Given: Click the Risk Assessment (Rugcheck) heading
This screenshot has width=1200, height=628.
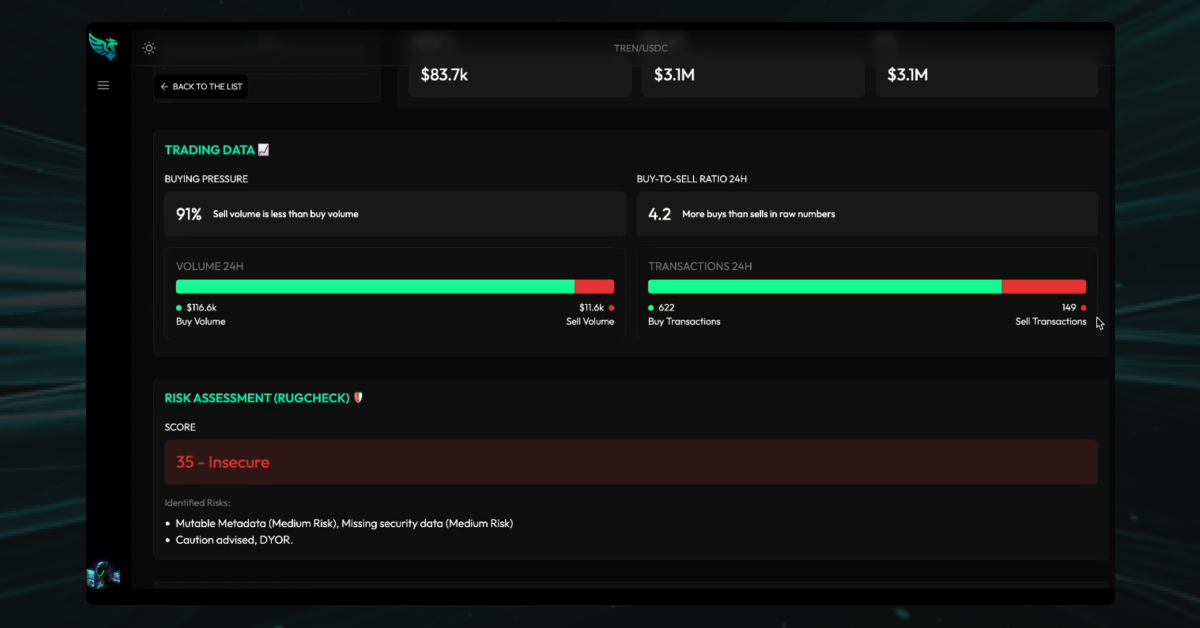Looking at the screenshot, I should [x=257, y=398].
